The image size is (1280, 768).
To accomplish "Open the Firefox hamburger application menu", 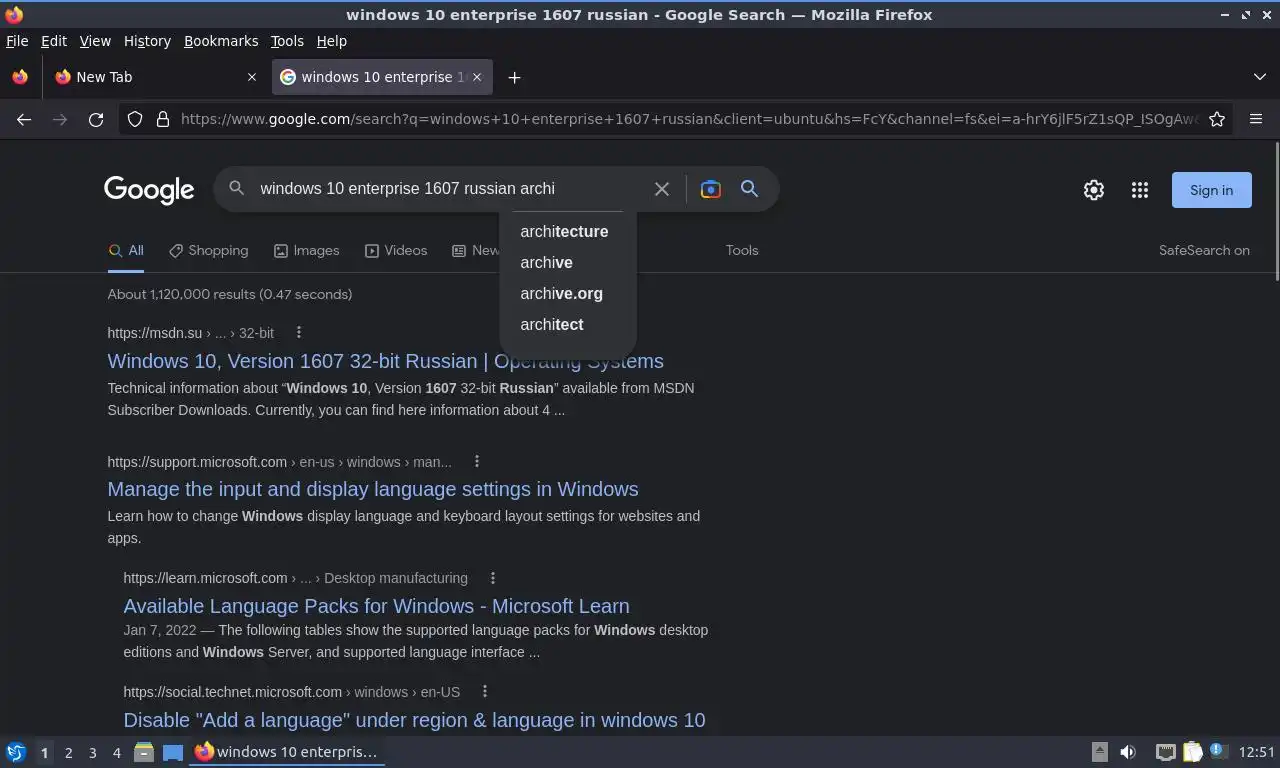I will (1256, 119).
